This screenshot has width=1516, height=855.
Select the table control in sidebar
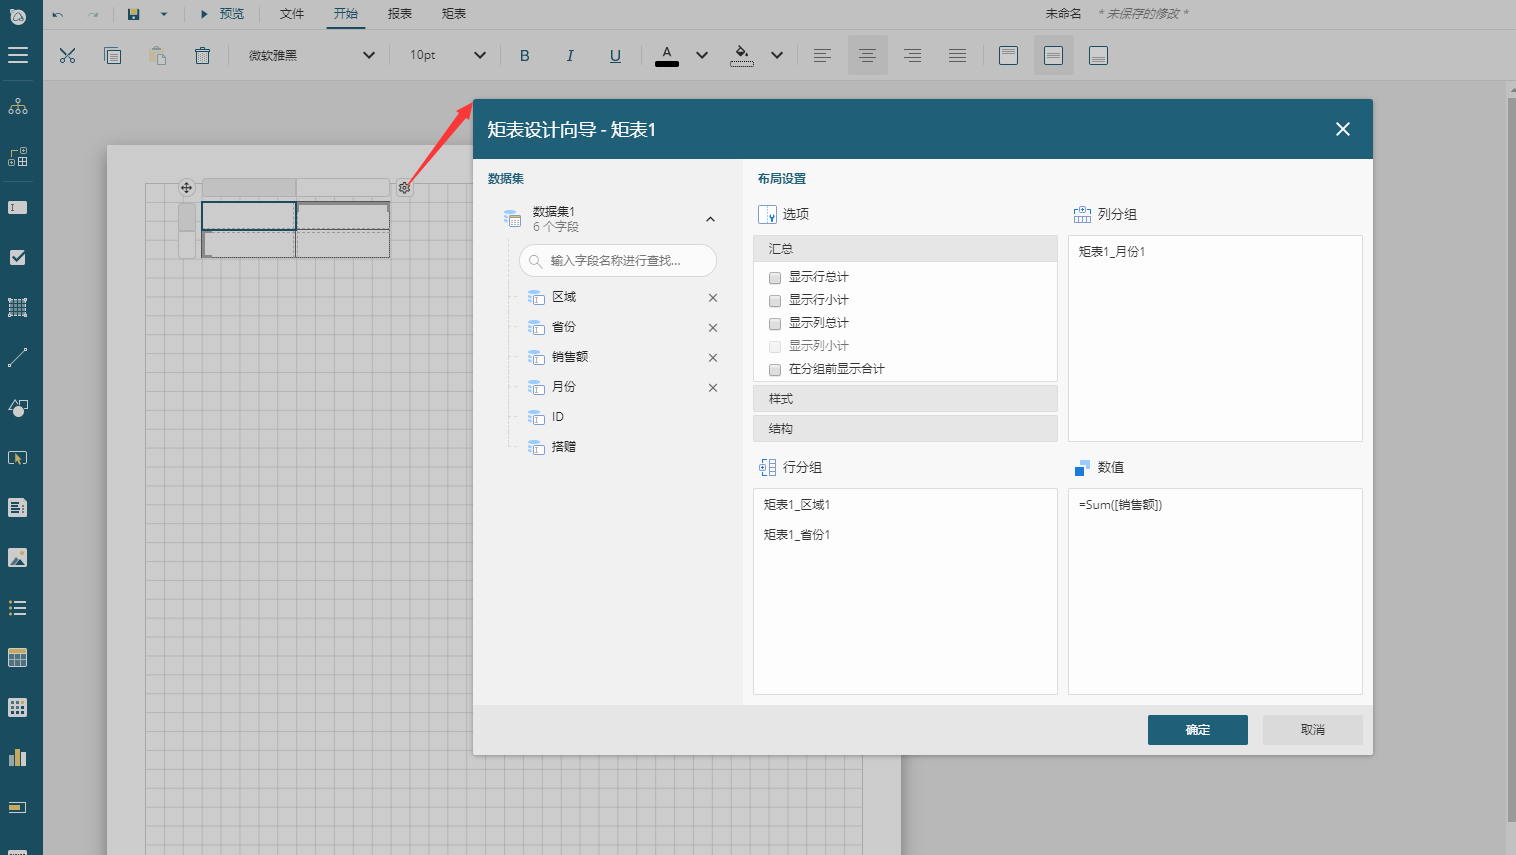[x=18, y=657]
